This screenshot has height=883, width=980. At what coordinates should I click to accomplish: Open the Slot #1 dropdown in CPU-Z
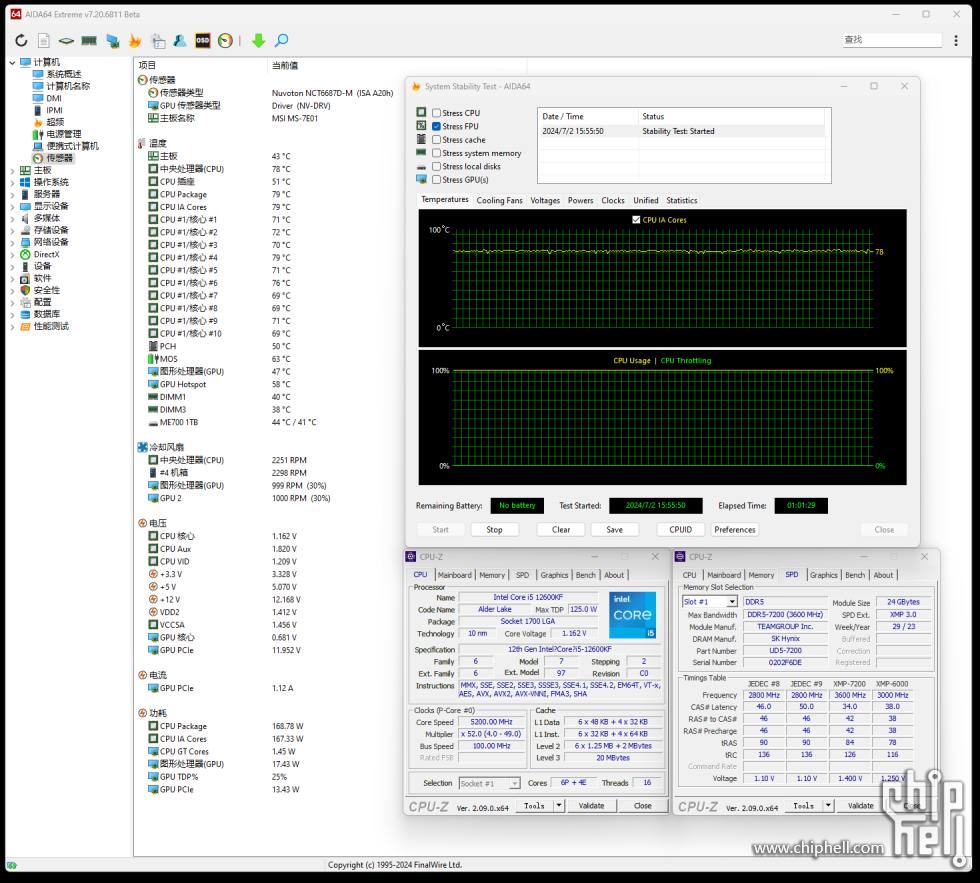(x=731, y=602)
